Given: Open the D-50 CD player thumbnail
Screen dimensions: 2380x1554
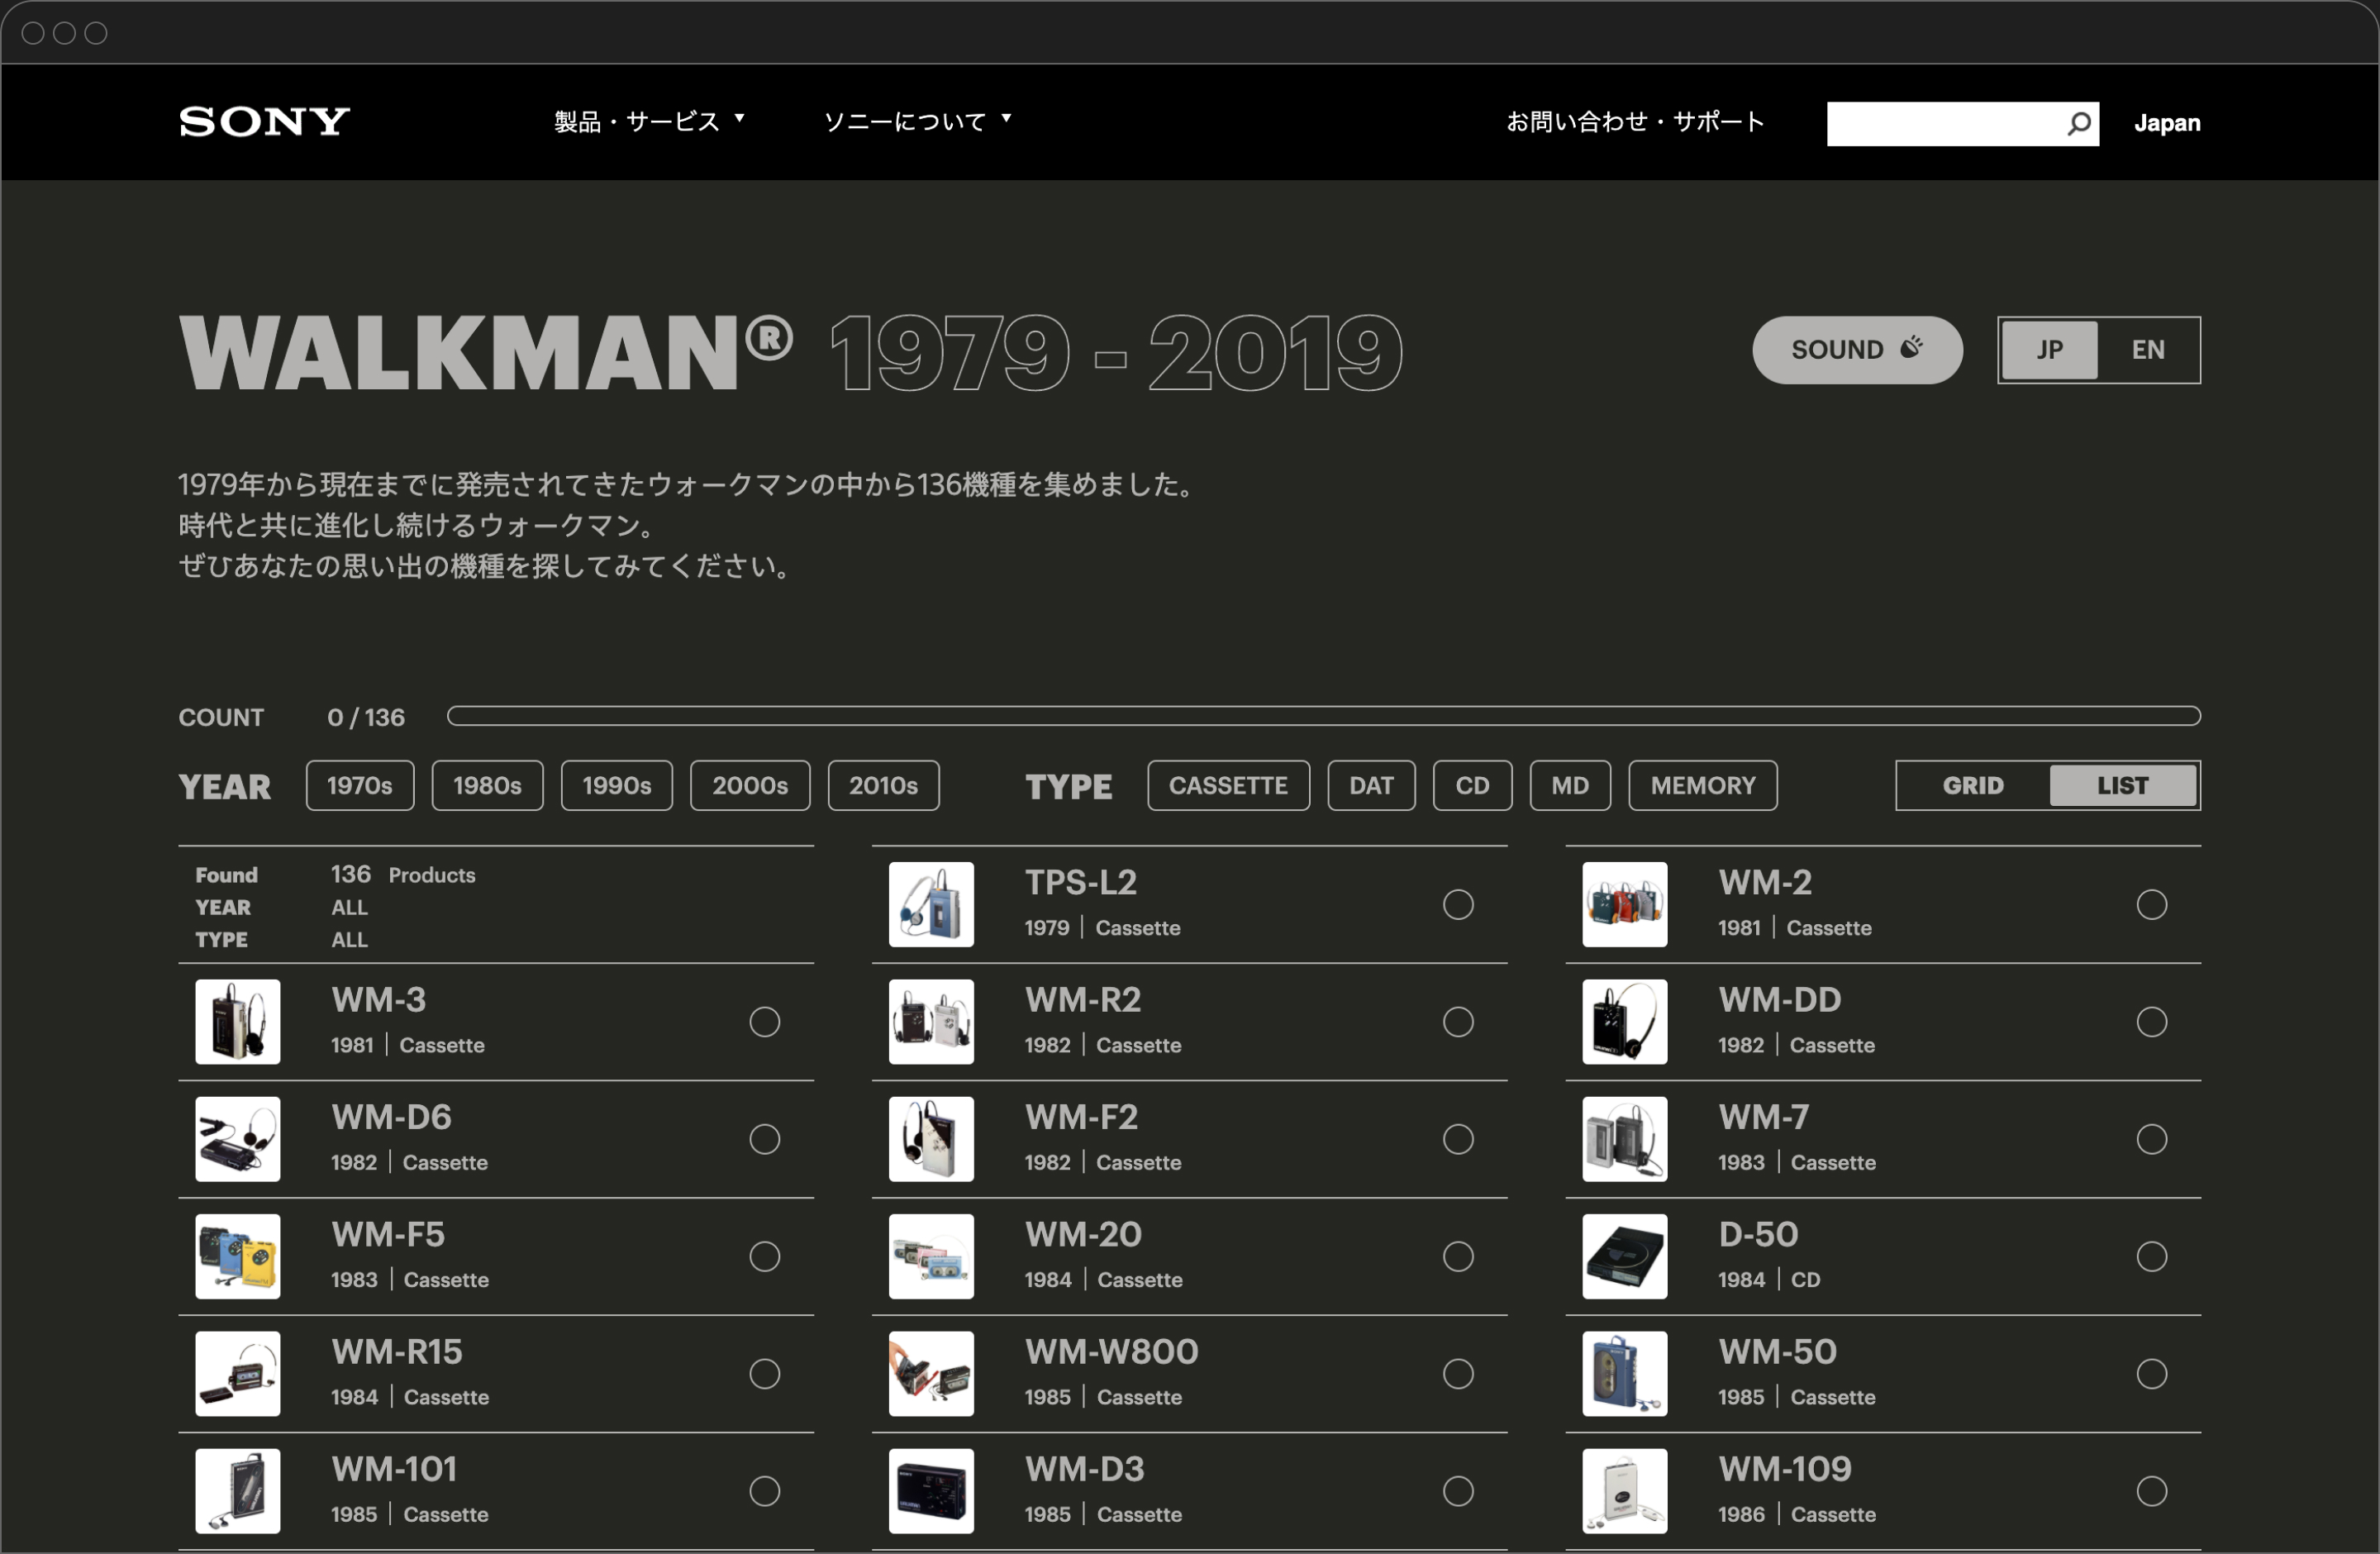Looking at the screenshot, I should tap(1624, 1257).
